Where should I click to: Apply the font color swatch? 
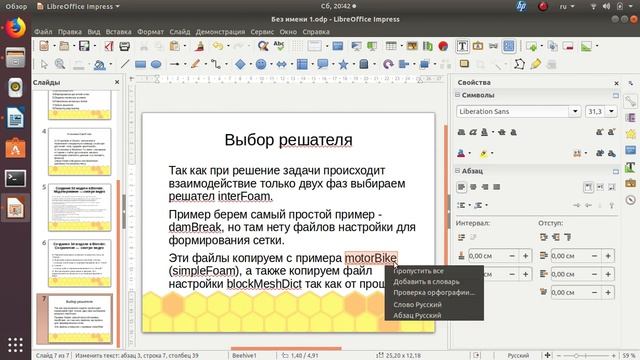[461, 154]
